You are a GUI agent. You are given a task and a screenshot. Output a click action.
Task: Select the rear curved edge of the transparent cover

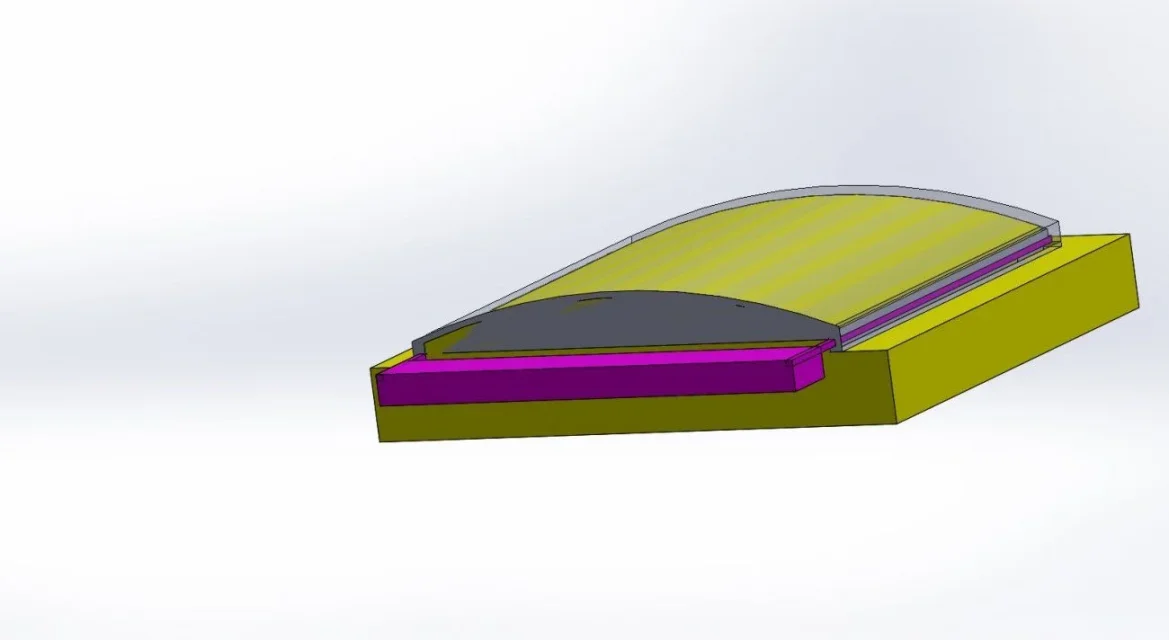tap(850, 186)
